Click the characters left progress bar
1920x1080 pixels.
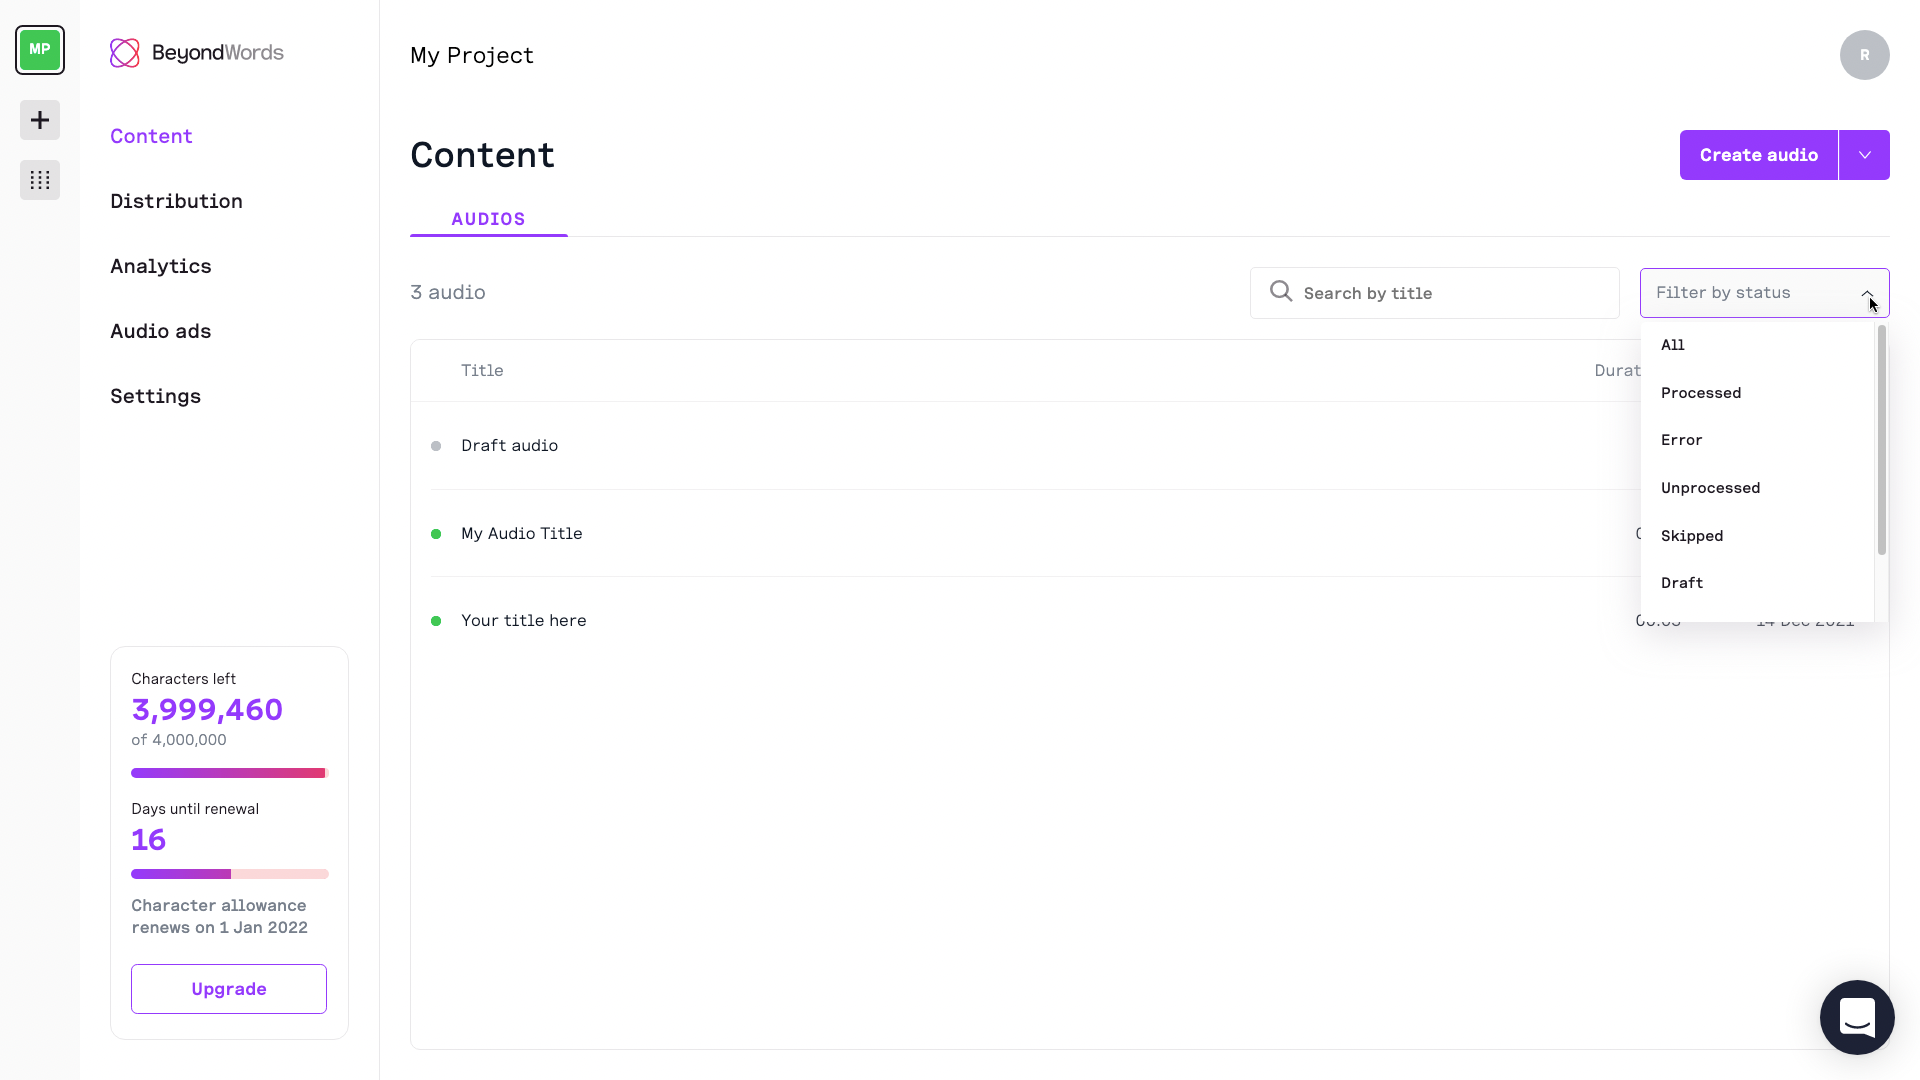229,773
